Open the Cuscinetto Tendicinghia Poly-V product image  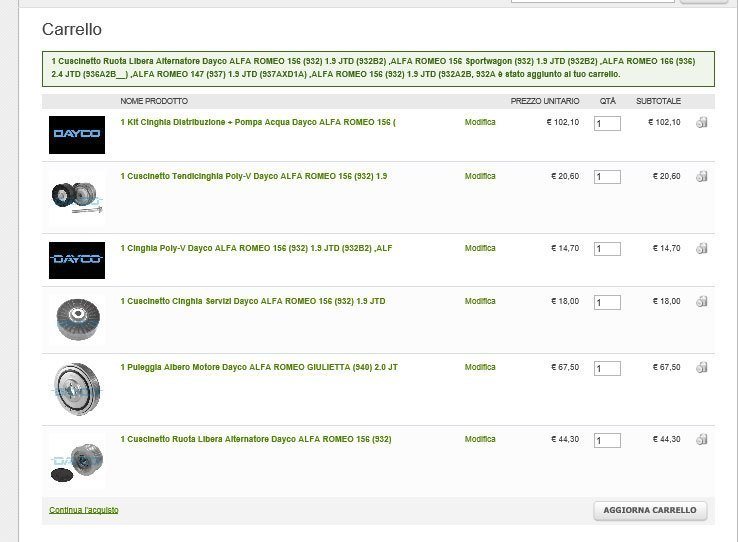77,198
